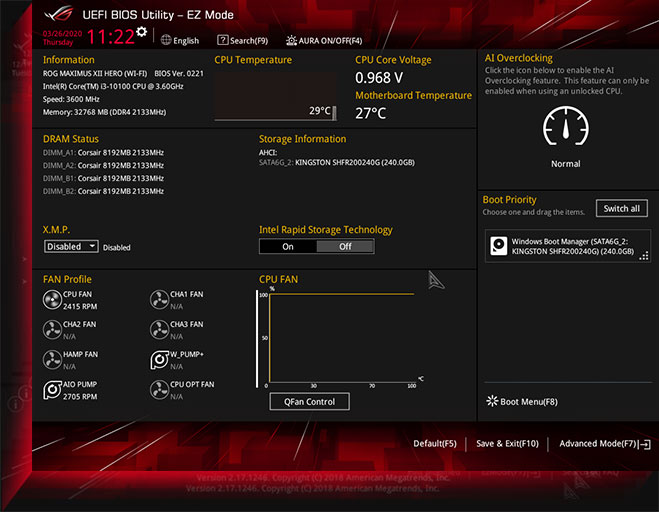Click the 0.968 V voltage value
659x512 pixels.
(x=379, y=78)
